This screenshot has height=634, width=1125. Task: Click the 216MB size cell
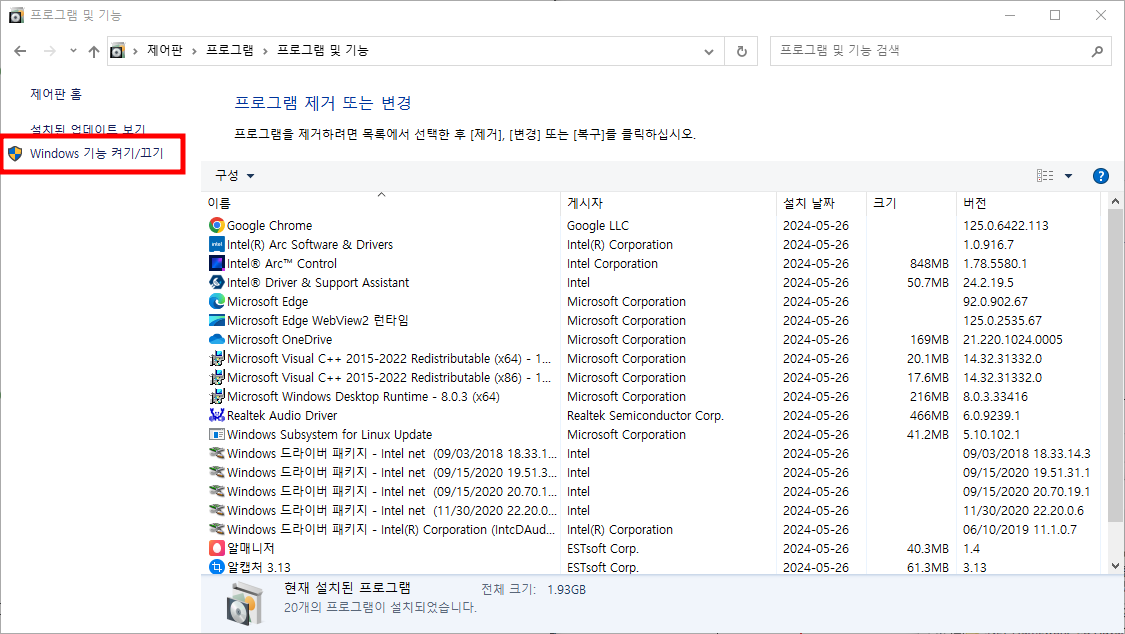click(929, 397)
